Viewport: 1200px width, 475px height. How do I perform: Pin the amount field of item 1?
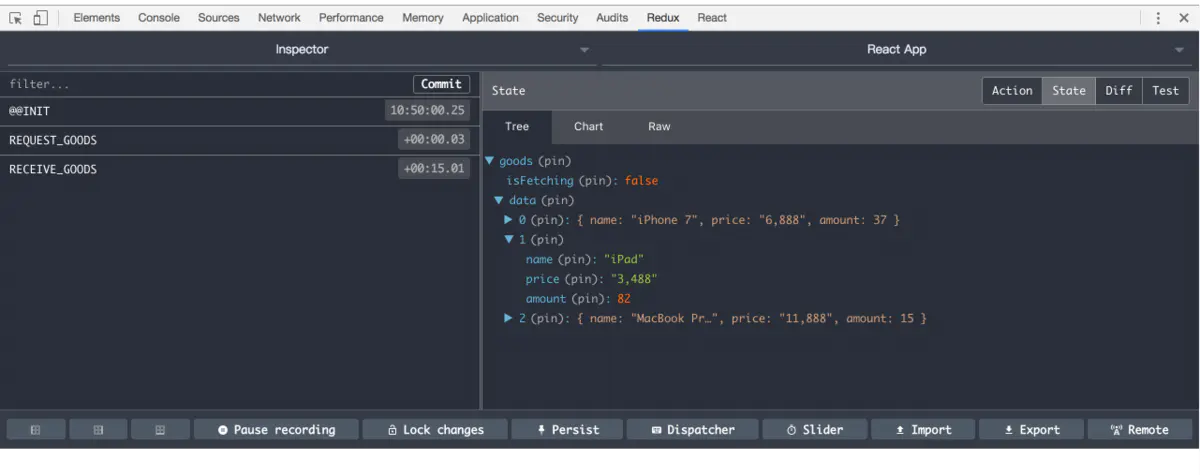click(x=590, y=299)
